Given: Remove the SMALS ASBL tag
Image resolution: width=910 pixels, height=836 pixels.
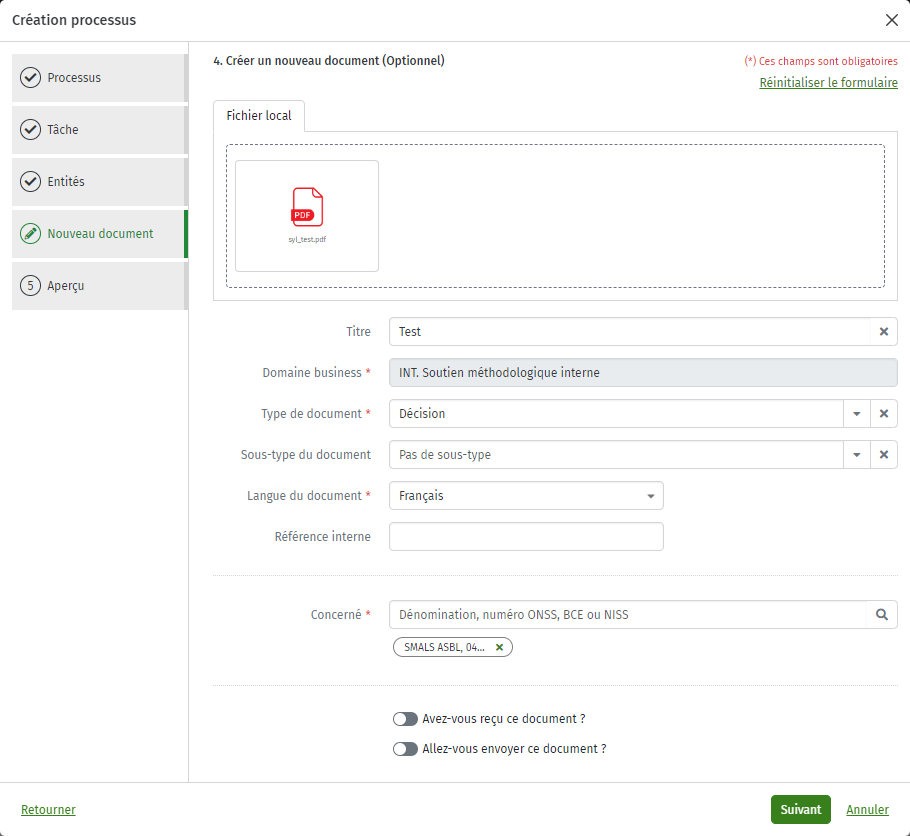Looking at the screenshot, I should (x=499, y=647).
